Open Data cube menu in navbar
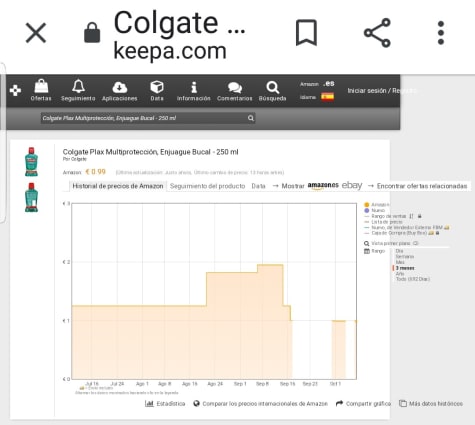The width and height of the screenshot is (475, 425). pos(157,90)
